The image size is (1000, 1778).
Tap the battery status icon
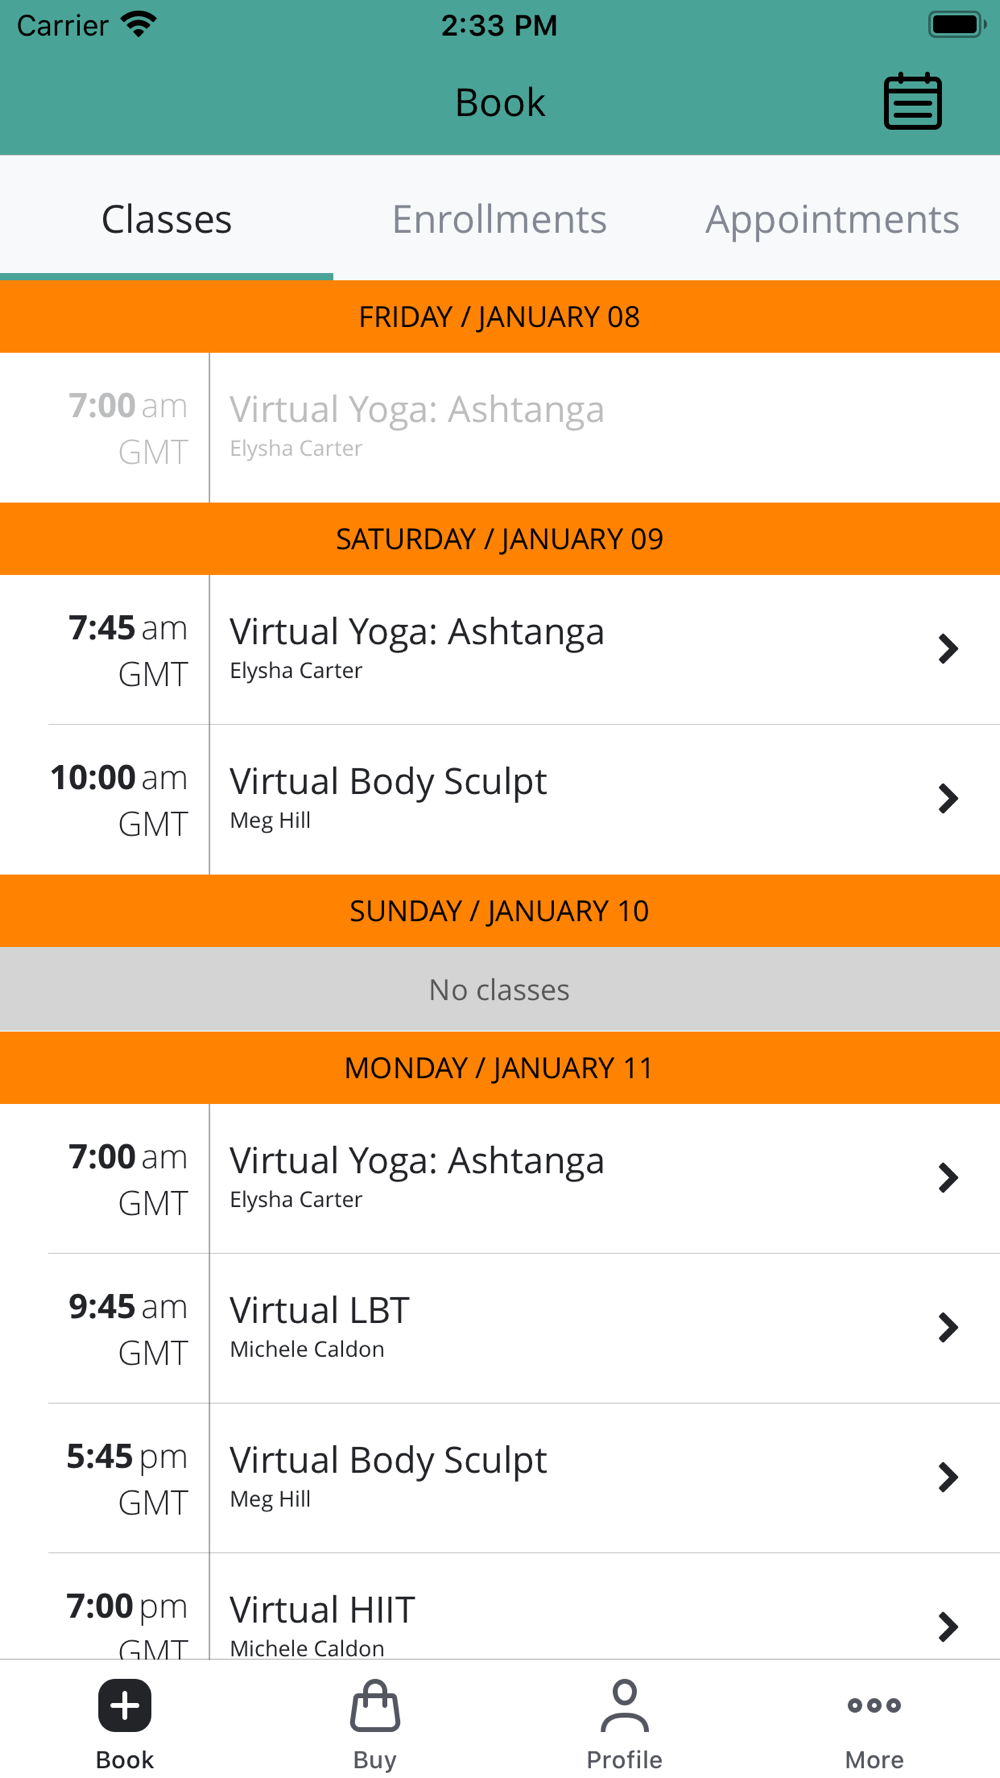[957, 24]
